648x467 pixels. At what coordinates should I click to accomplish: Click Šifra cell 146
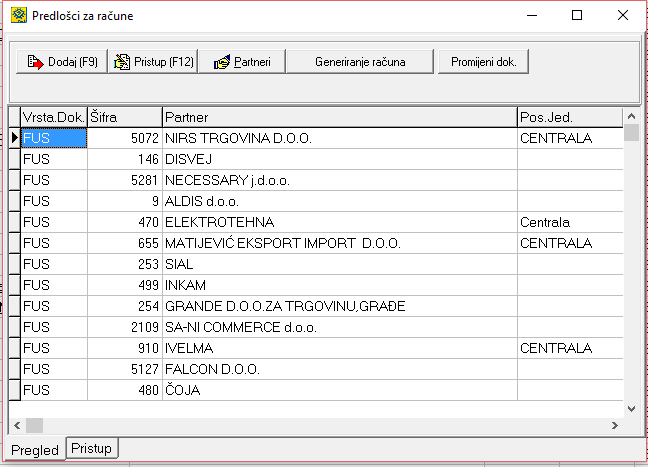pos(125,159)
